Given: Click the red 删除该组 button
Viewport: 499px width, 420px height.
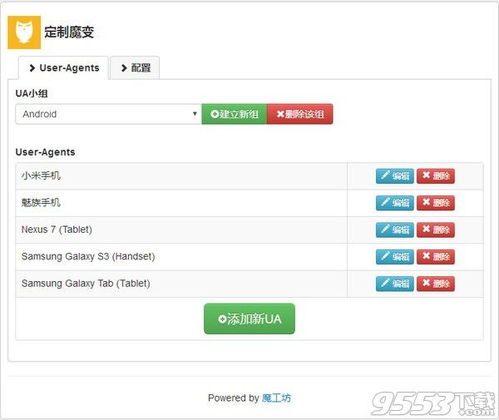Looking at the screenshot, I should coord(300,114).
